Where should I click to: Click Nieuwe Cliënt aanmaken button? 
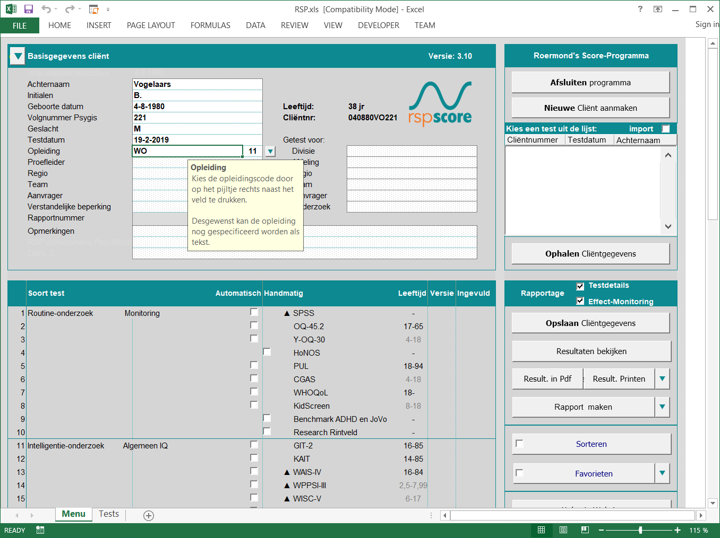591,108
